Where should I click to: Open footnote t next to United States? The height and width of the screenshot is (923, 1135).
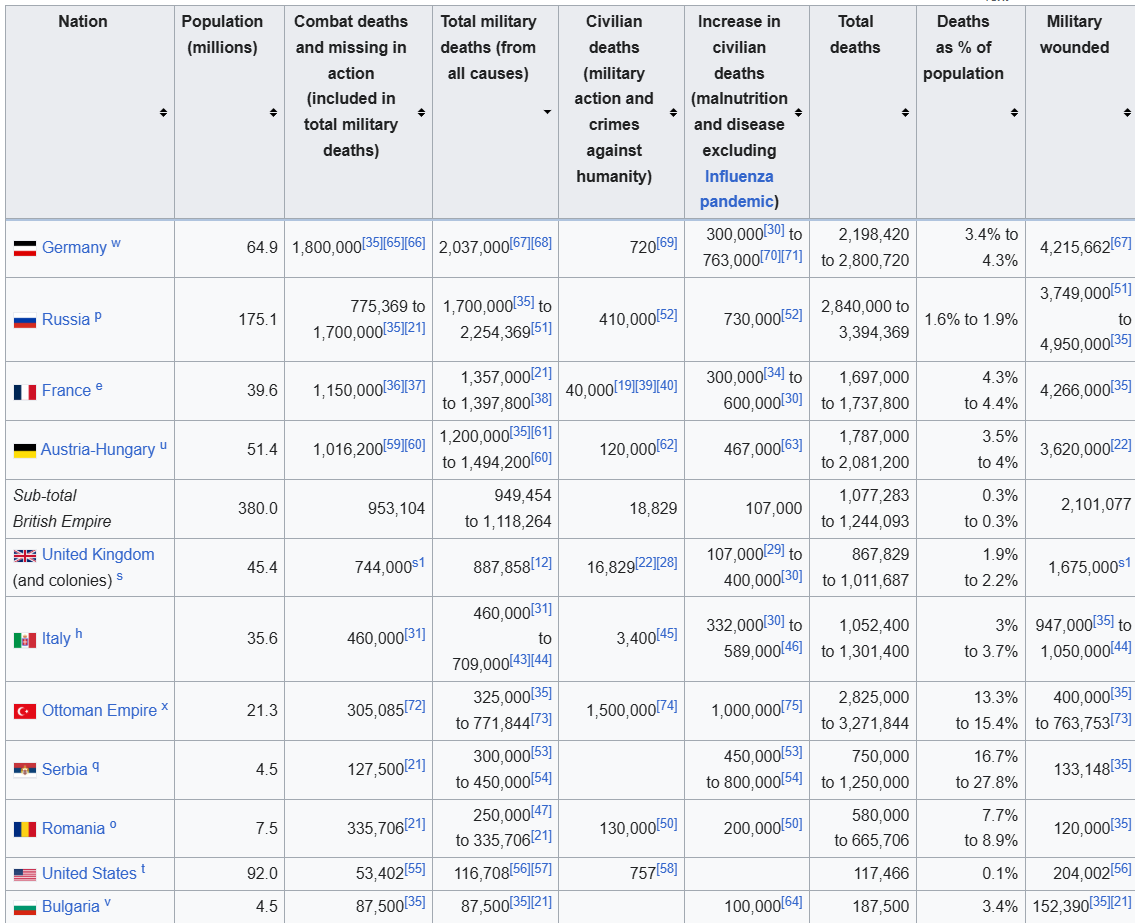(x=143, y=869)
